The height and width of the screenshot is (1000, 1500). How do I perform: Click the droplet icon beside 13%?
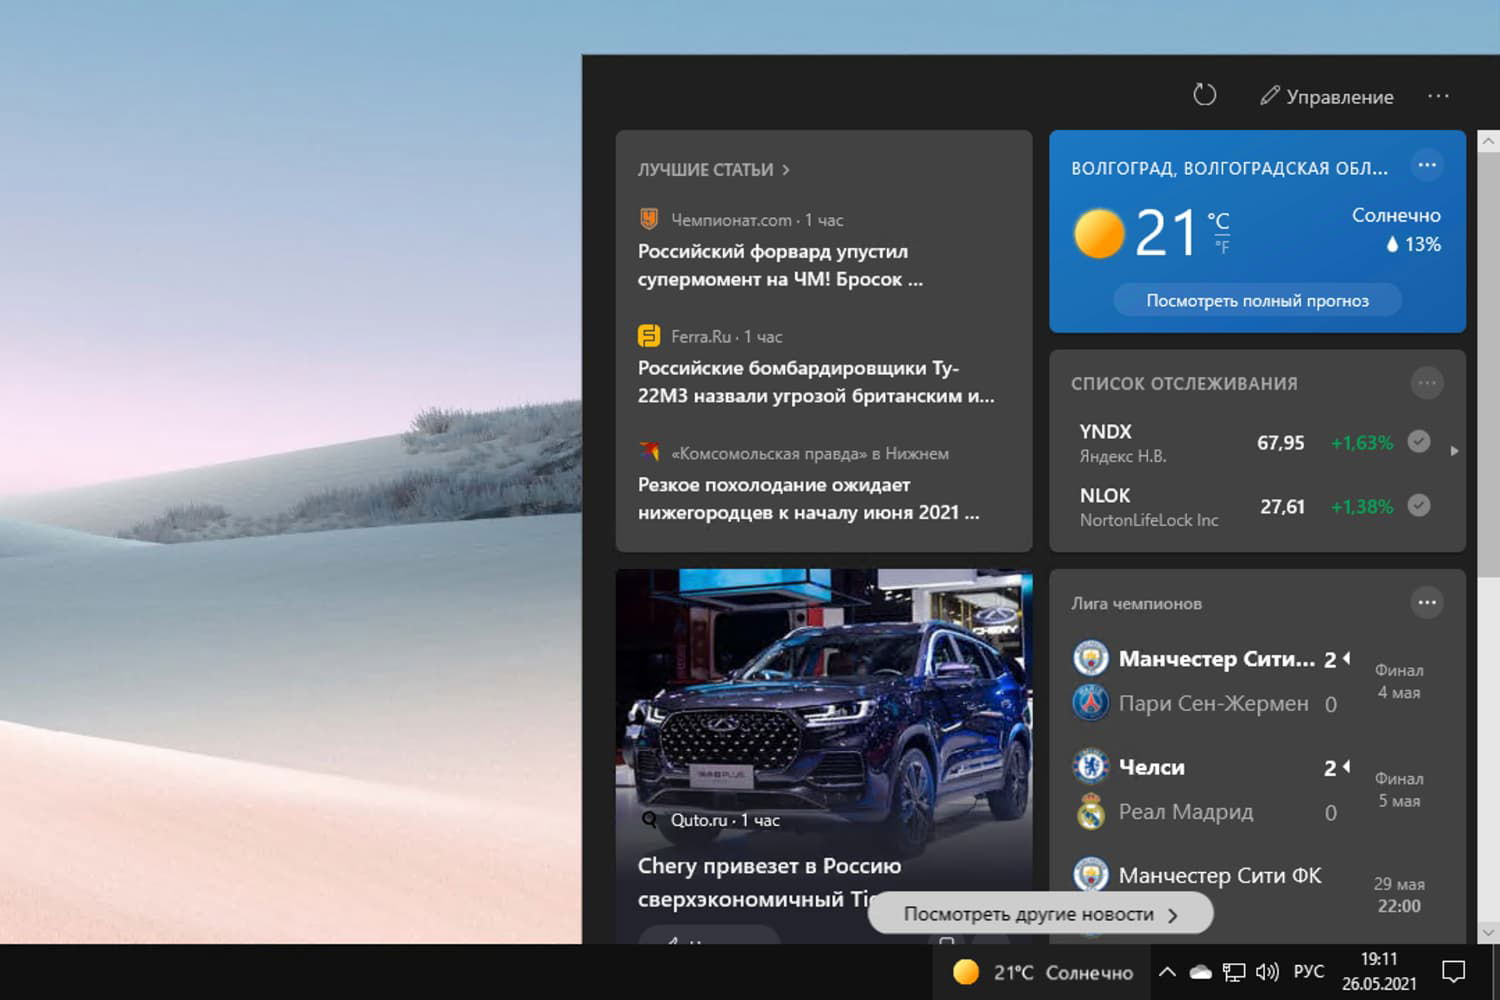pyautogui.click(x=1391, y=244)
